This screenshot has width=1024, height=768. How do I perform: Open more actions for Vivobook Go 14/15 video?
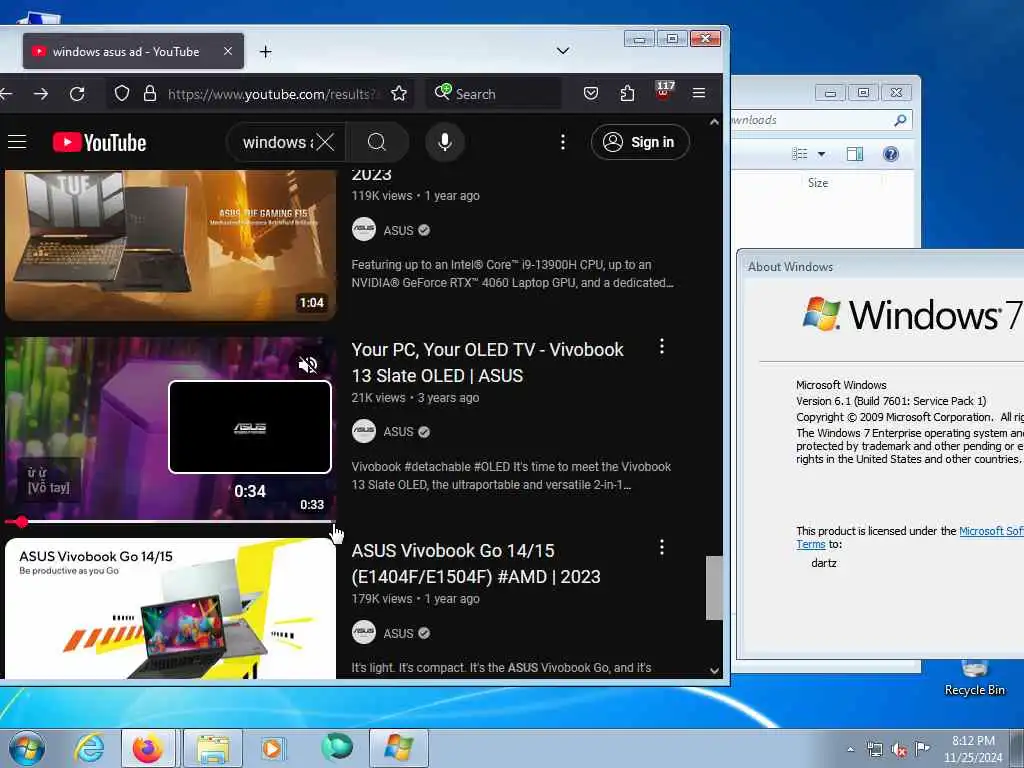[x=662, y=547]
